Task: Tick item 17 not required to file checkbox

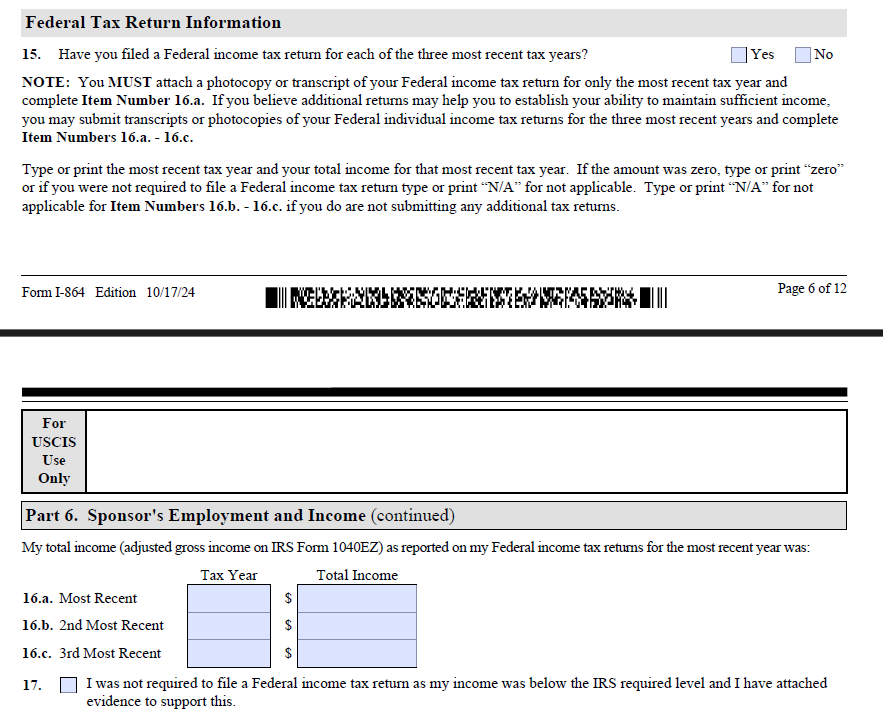Action: (68, 685)
